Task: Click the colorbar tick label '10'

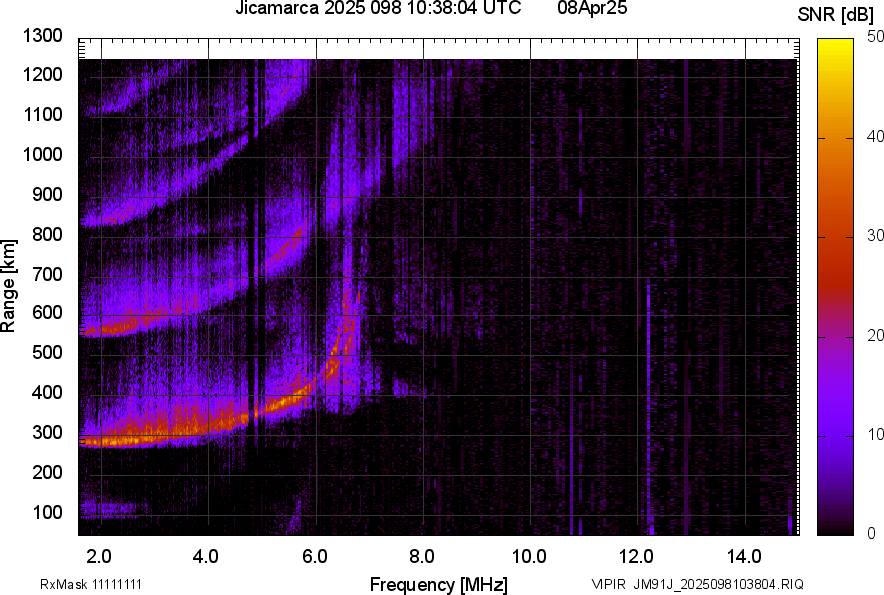Action: (875, 434)
